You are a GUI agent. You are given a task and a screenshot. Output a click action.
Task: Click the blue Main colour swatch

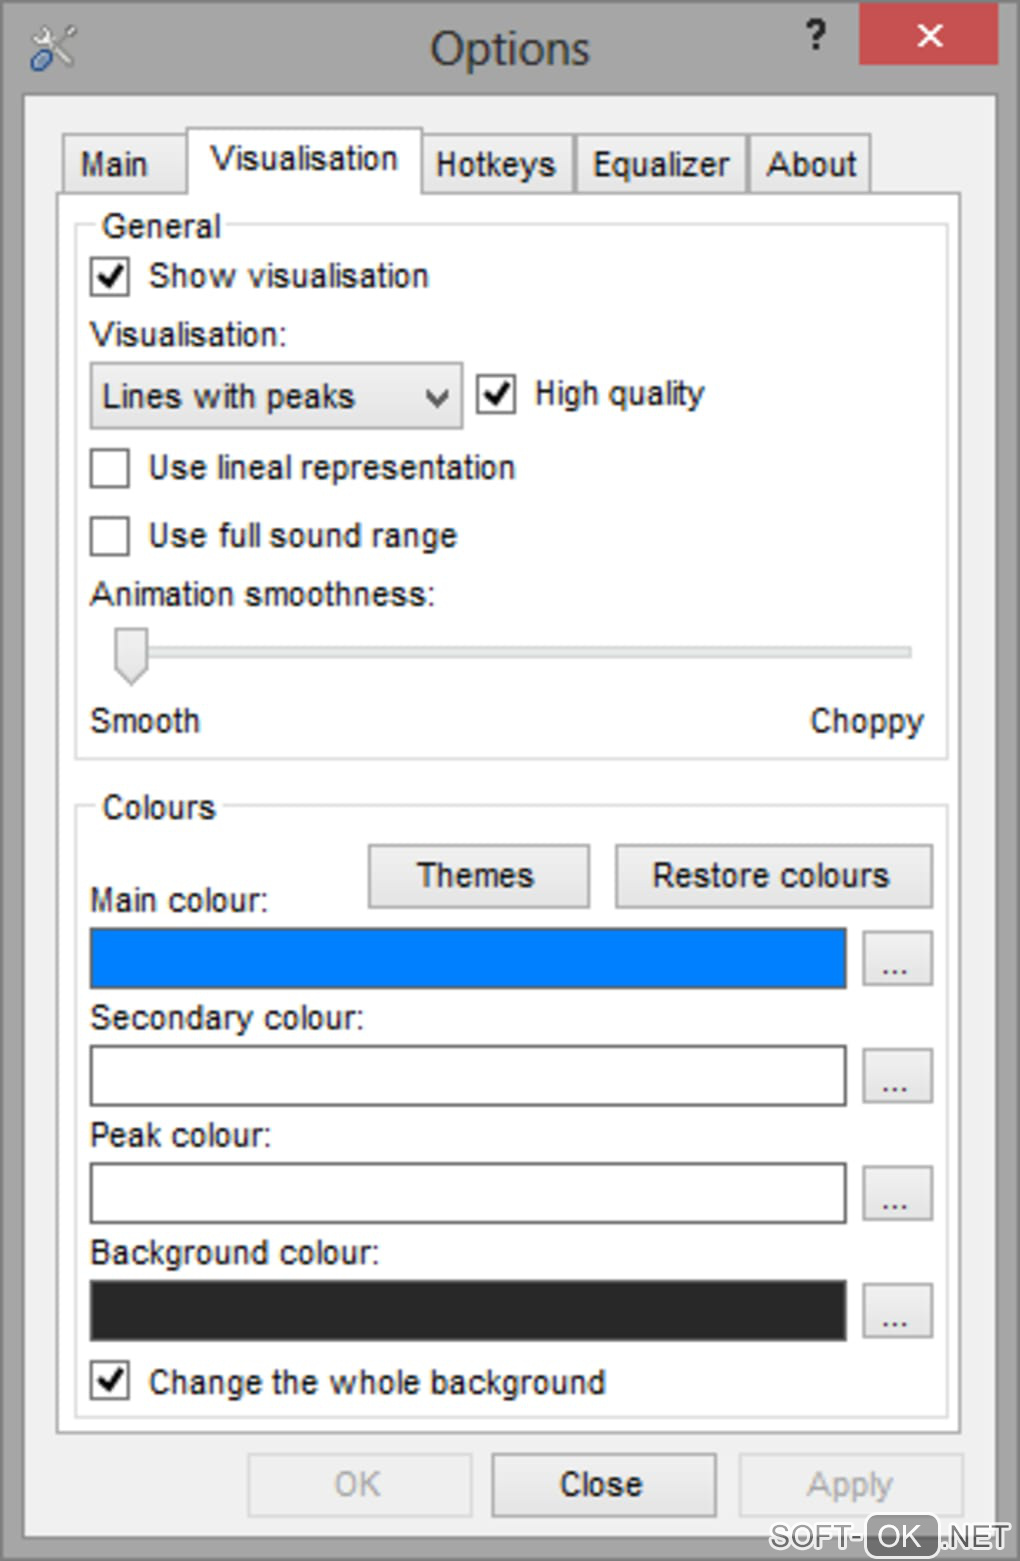click(467, 958)
